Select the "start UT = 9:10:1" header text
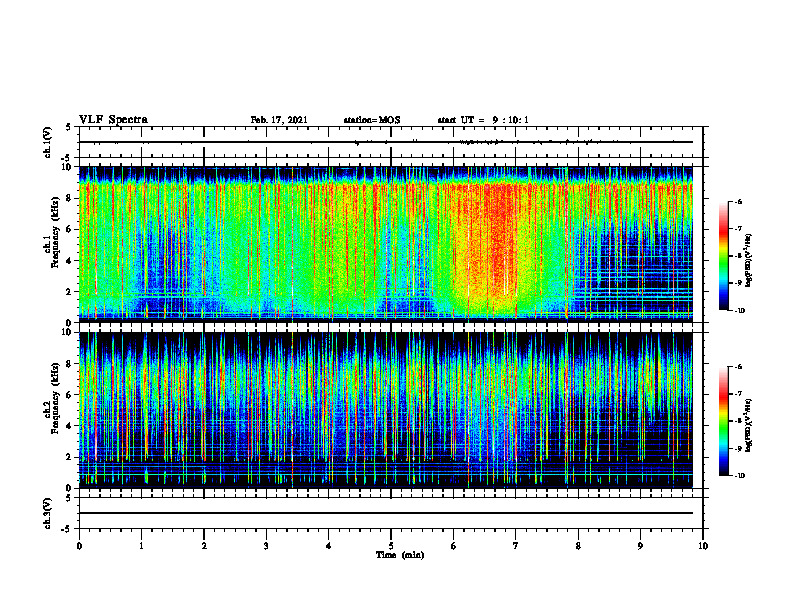Viewport: 792px width, 612px height. 483,120
